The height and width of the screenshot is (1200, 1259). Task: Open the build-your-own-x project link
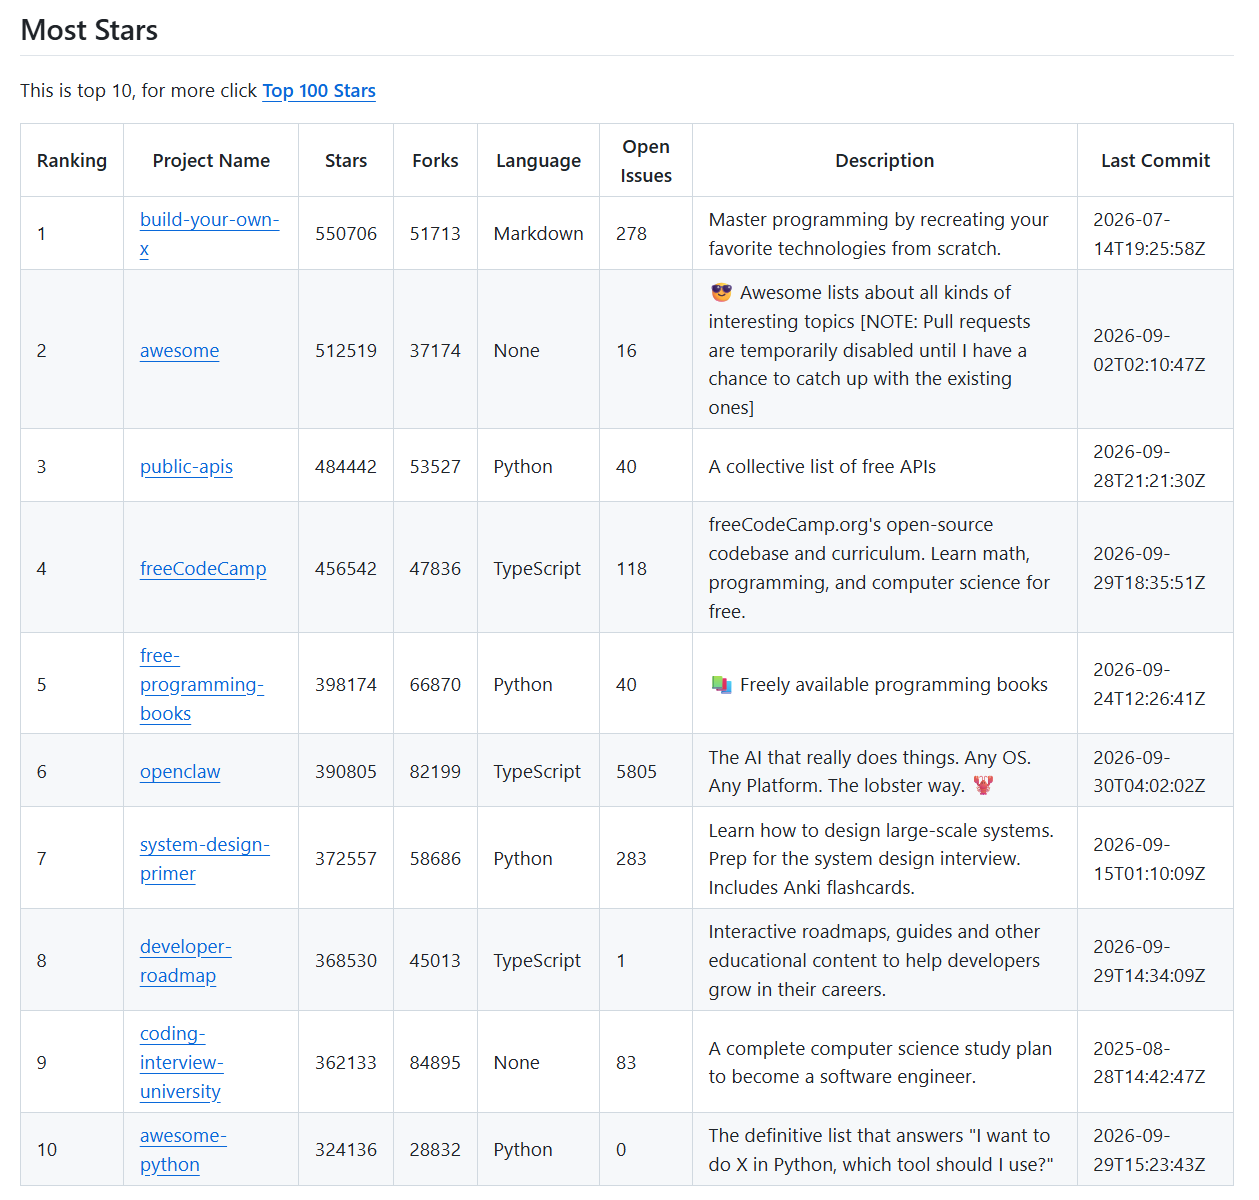tap(209, 234)
